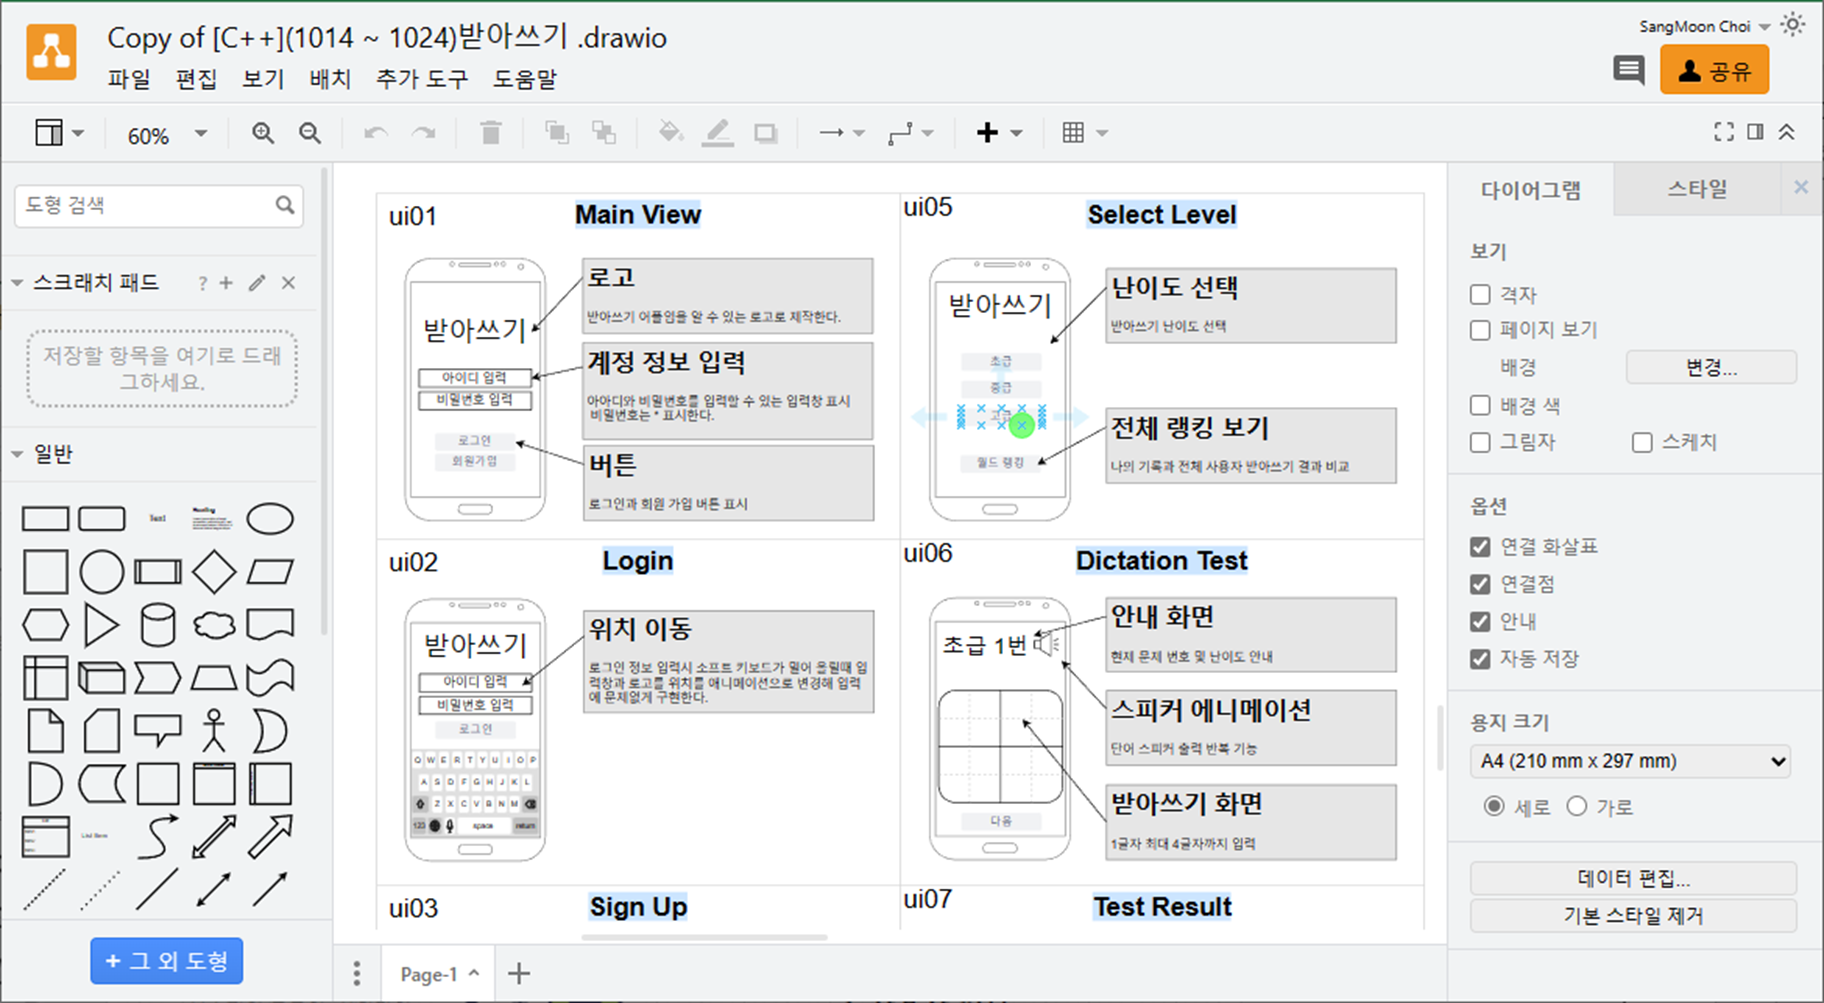Image resolution: width=1824 pixels, height=1003 pixels.
Task: Open the 60% zoom dropdown
Action: (166, 134)
